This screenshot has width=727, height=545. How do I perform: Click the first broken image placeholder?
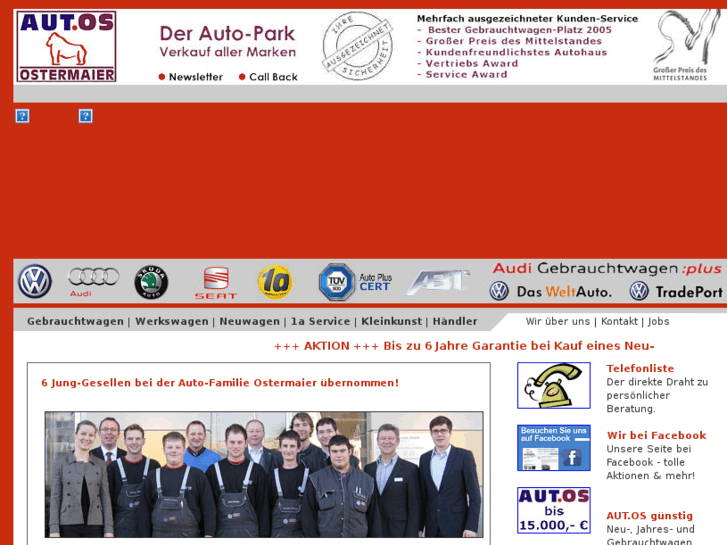pos(22,116)
